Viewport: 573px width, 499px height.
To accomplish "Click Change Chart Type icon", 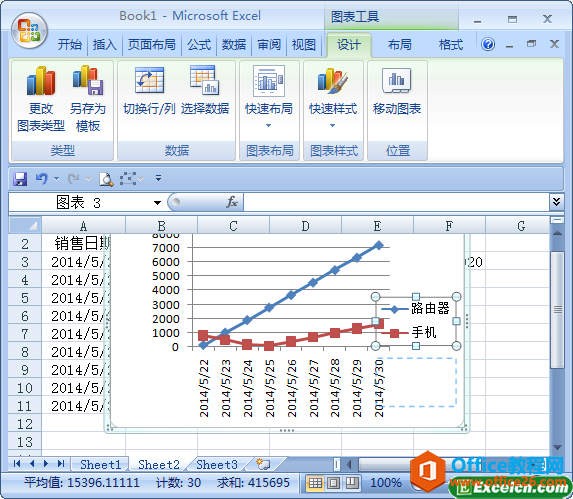I will coord(41,81).
